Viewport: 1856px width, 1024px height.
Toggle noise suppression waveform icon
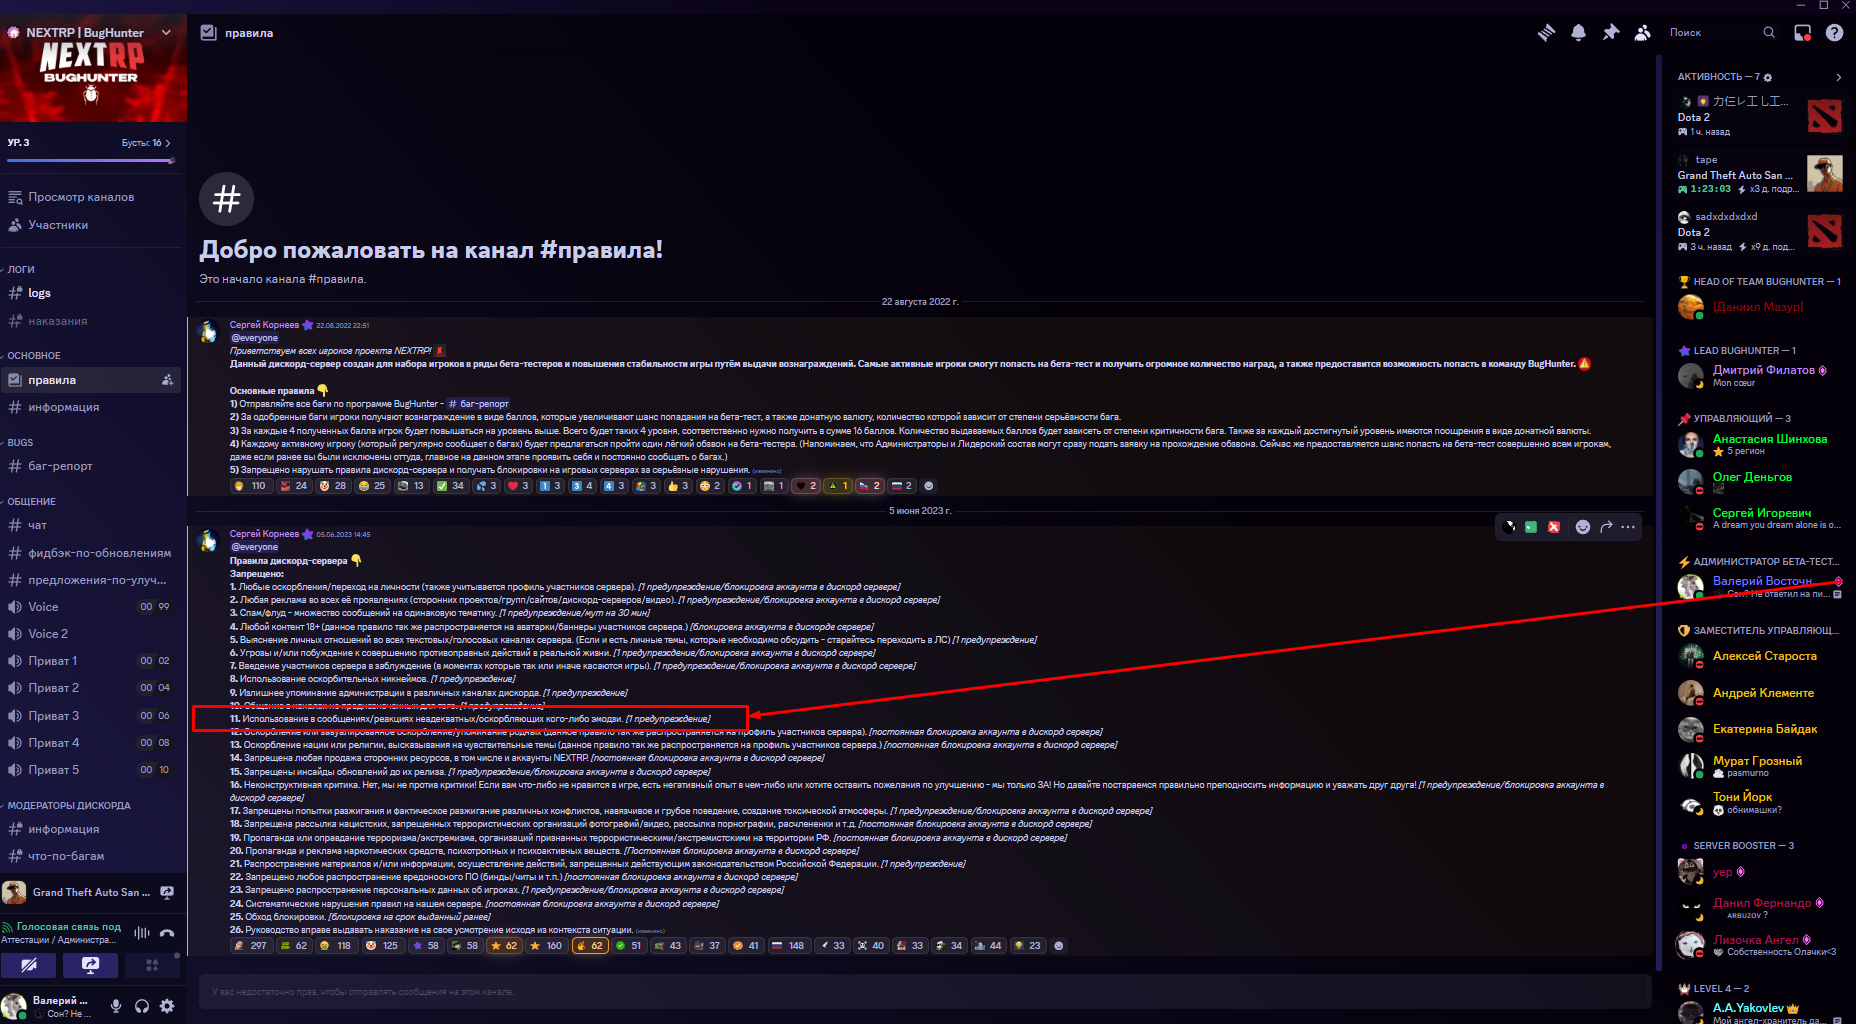point(142,932)
